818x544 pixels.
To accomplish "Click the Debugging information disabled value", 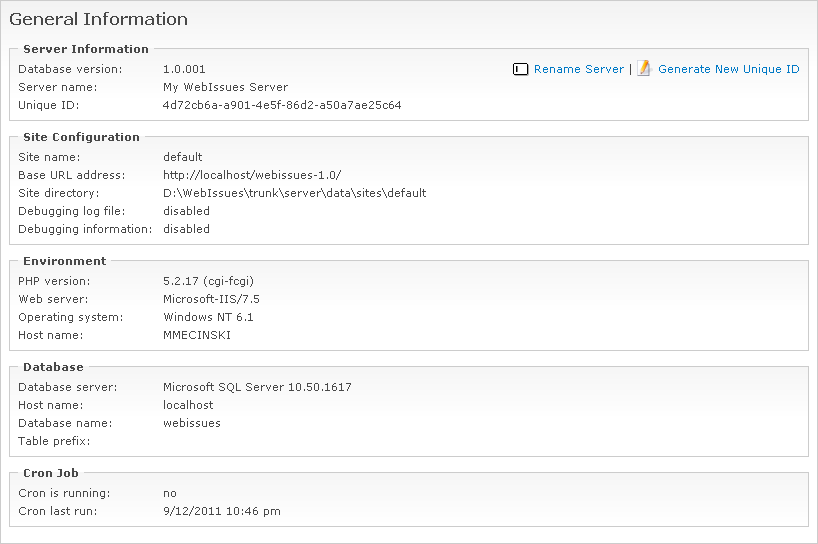I will (186, 229).
